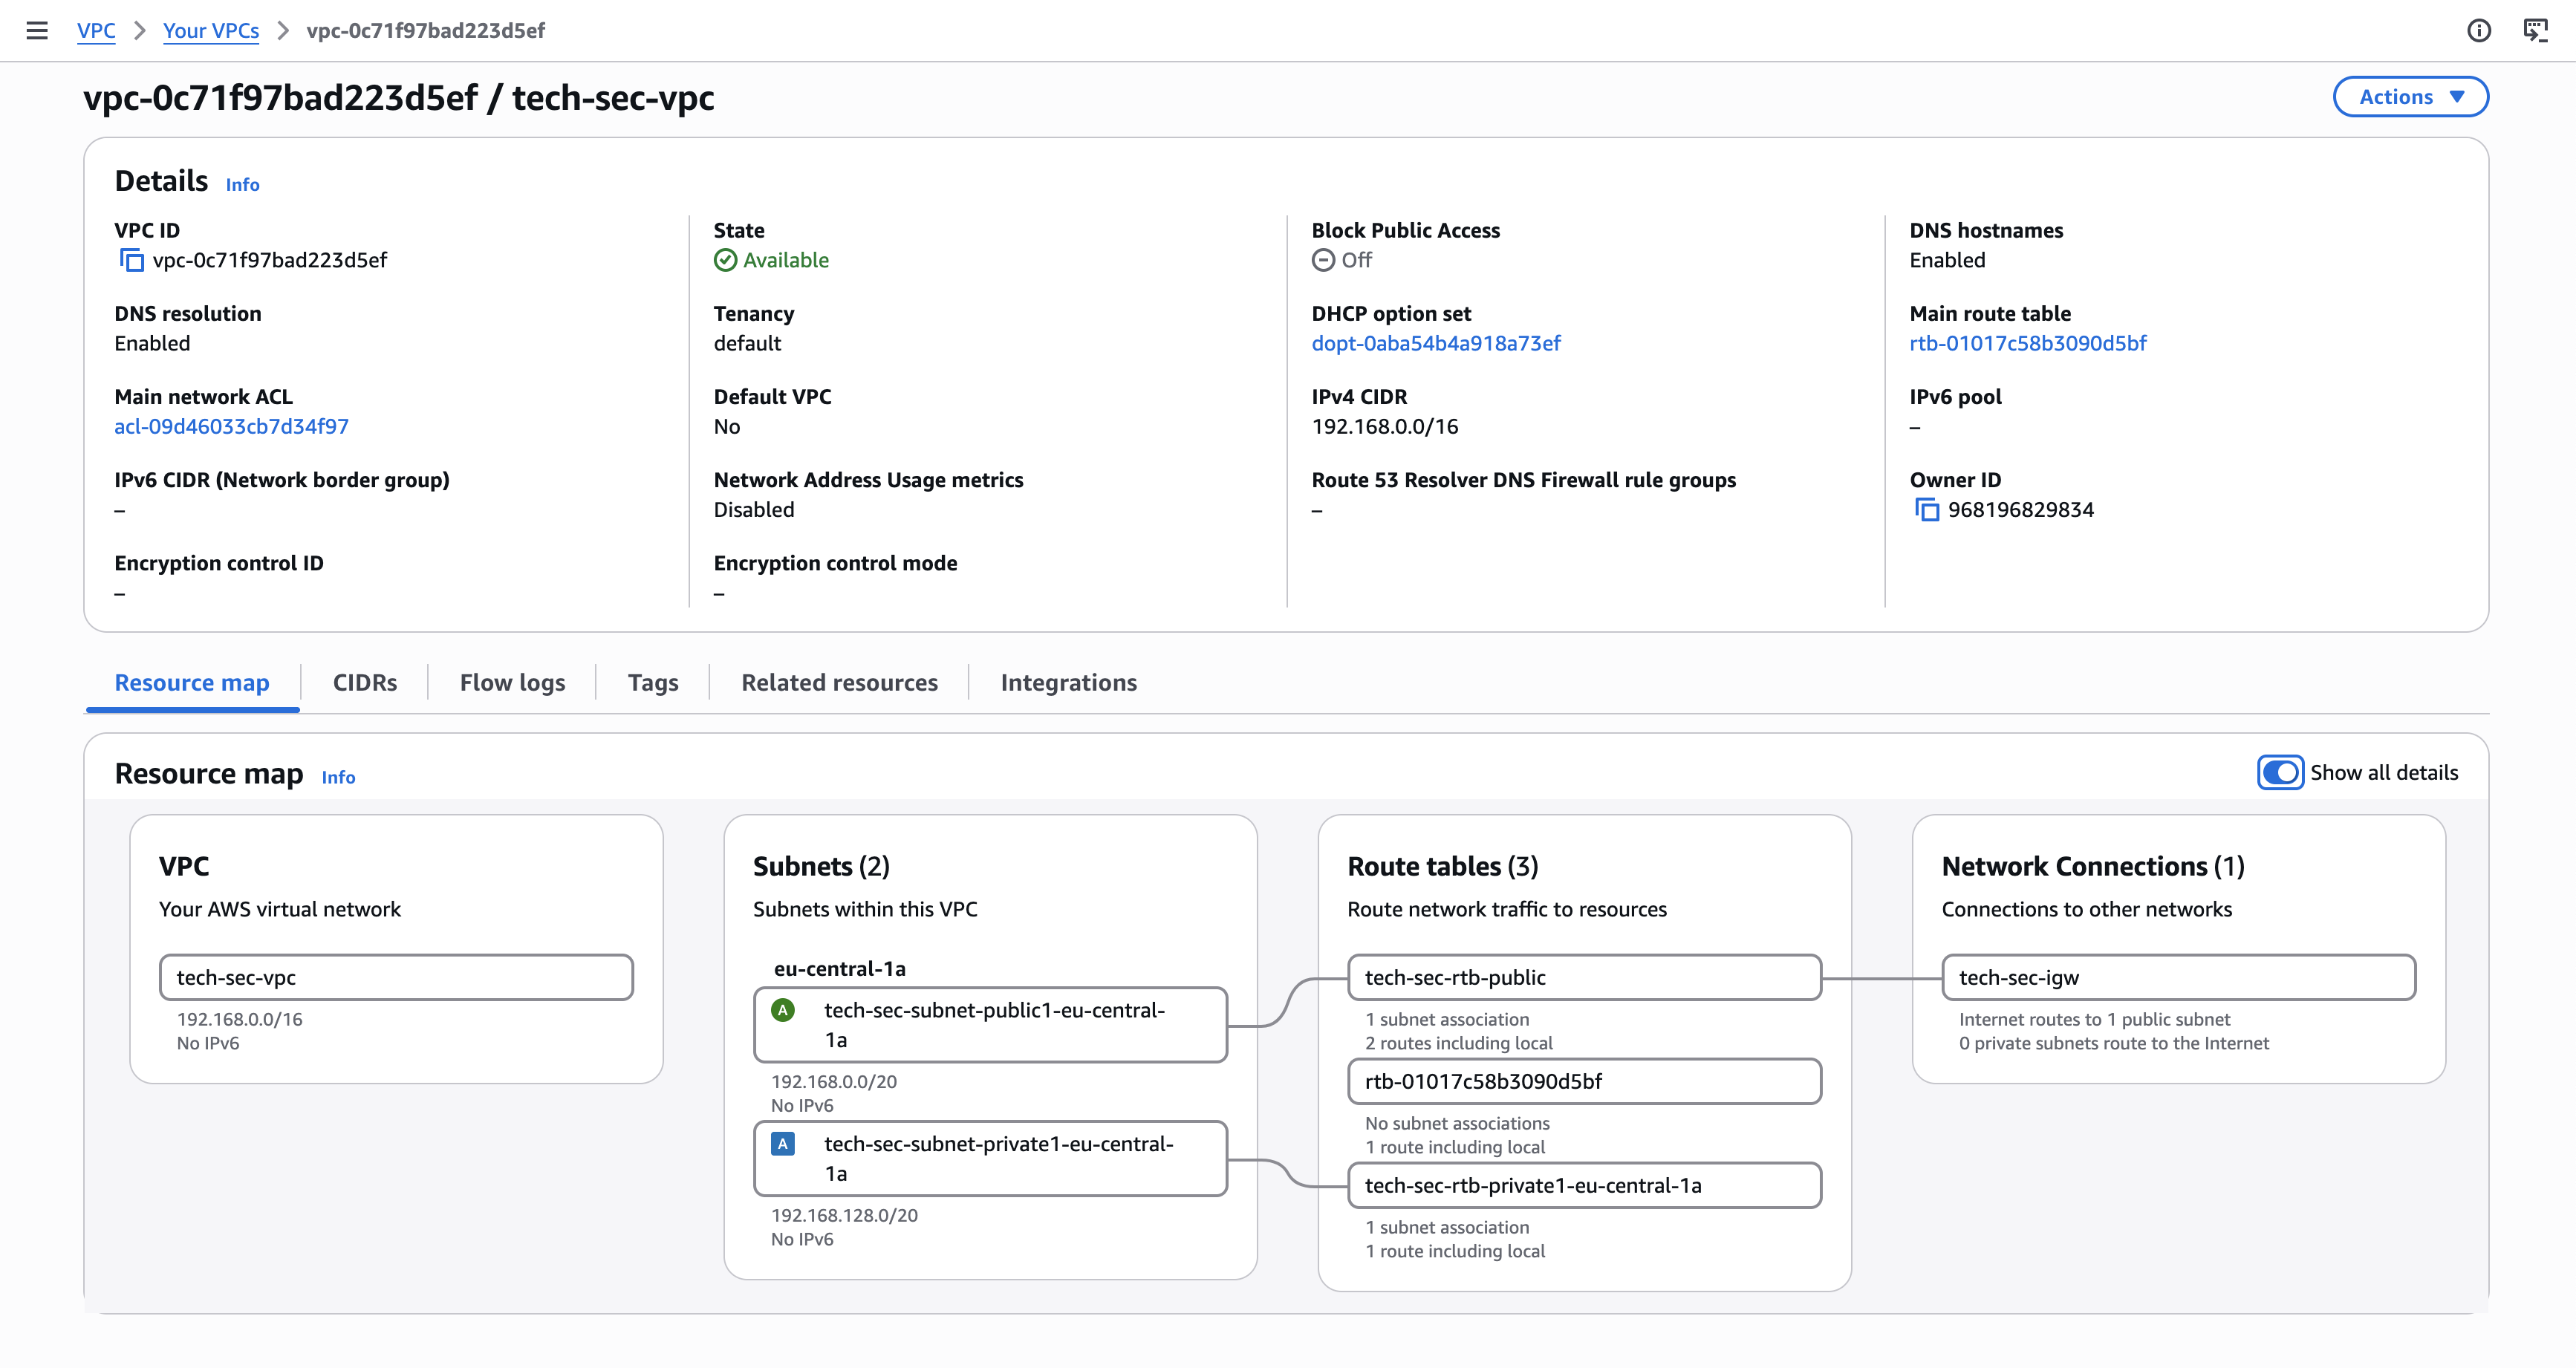
Task: Click the blue A badge on private subnet
Action: click(783, 1144)
